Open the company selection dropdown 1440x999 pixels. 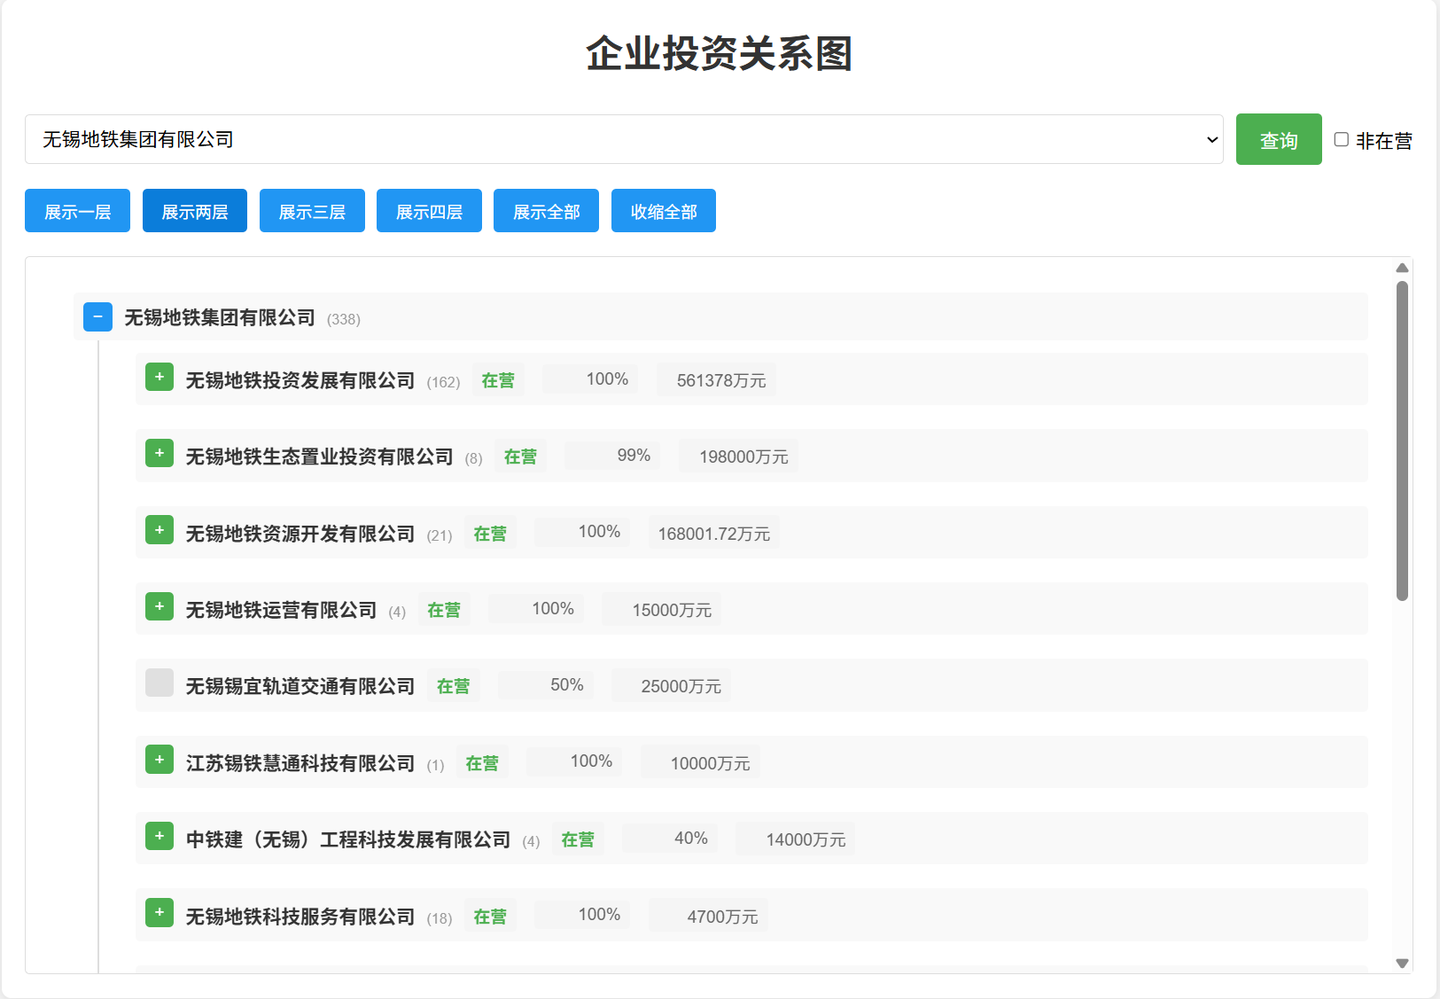click(x=624, y=139)
